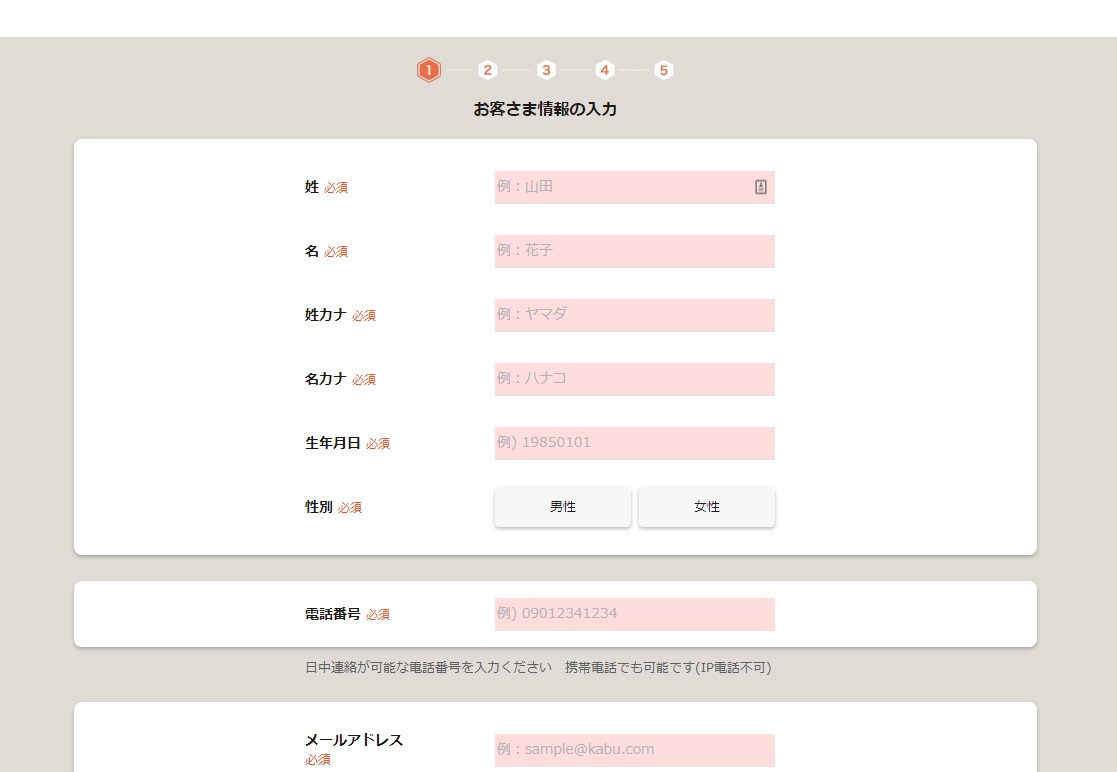Screen dimensions: 1117x772
Task: Click the 生年月日 birthdate input field
Action: pyautogui.click(x=634, y=443)
